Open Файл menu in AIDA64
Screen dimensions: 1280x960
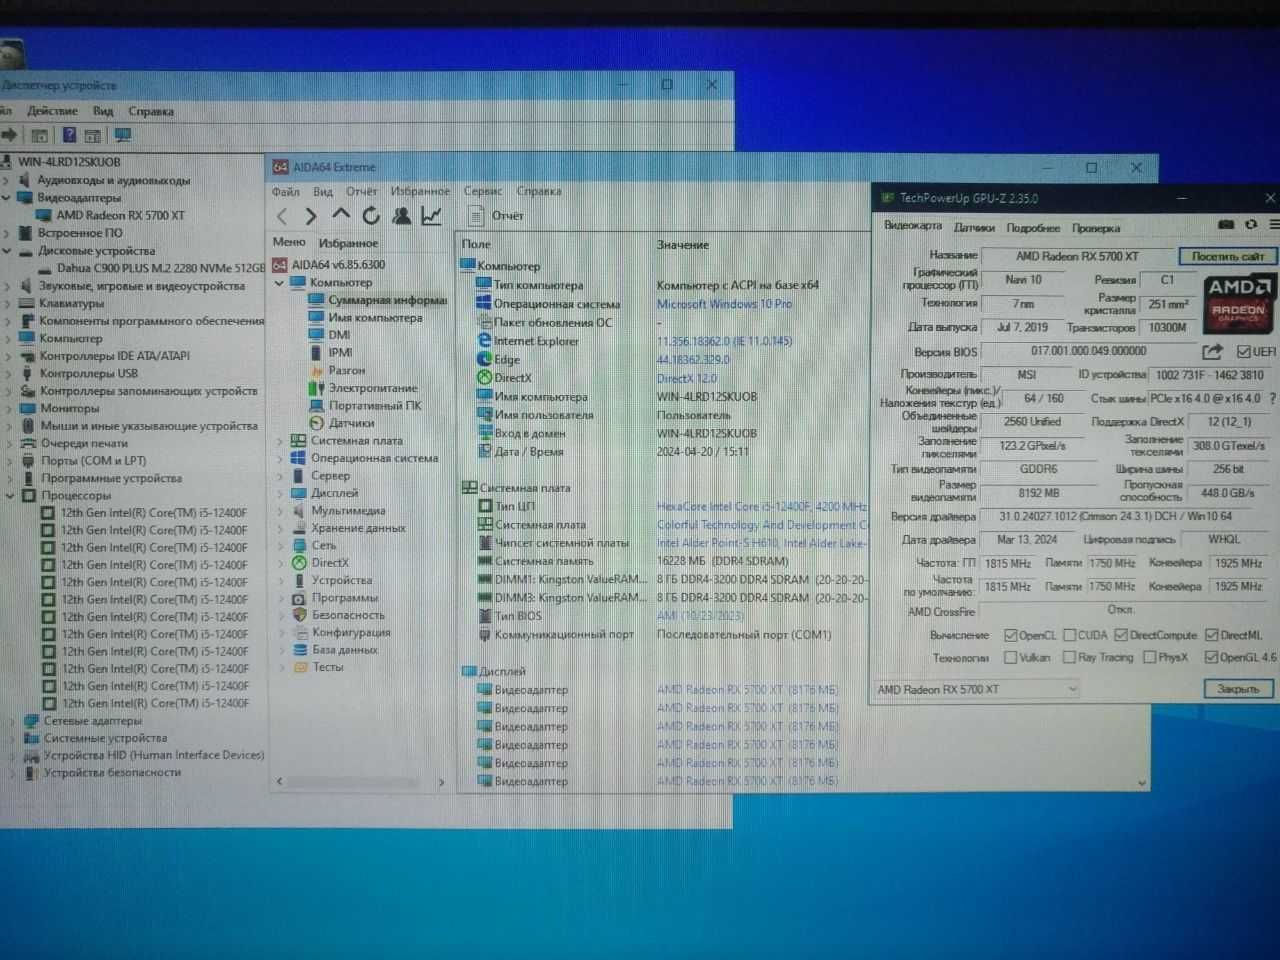tap(286, 191)
